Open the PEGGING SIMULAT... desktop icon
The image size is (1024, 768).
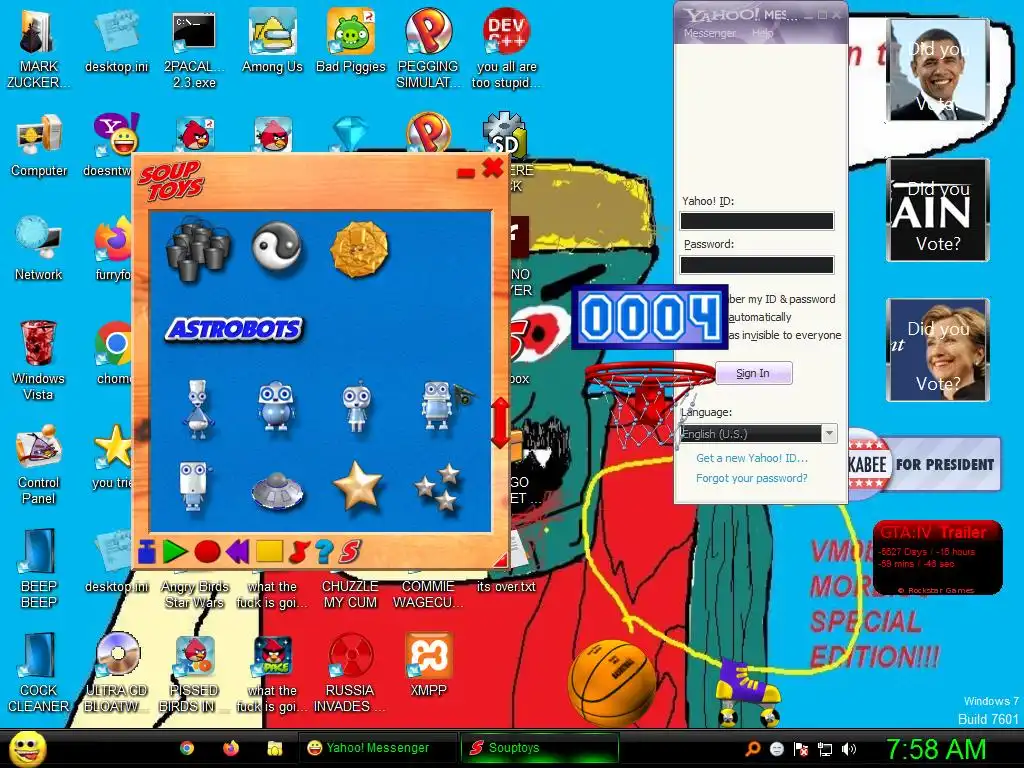click(x=428, y=48)
